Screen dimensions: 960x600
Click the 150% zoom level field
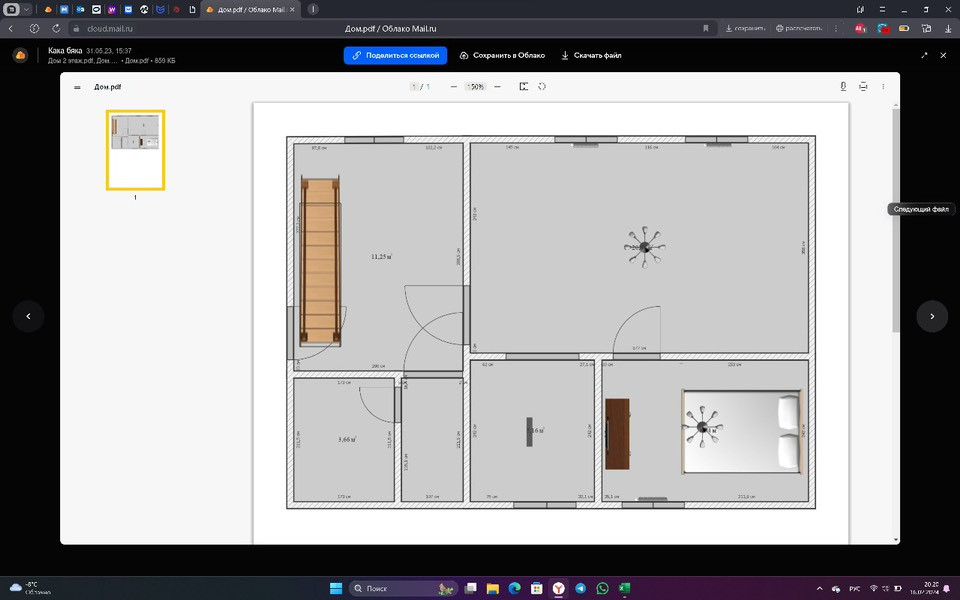pos(475,87)
